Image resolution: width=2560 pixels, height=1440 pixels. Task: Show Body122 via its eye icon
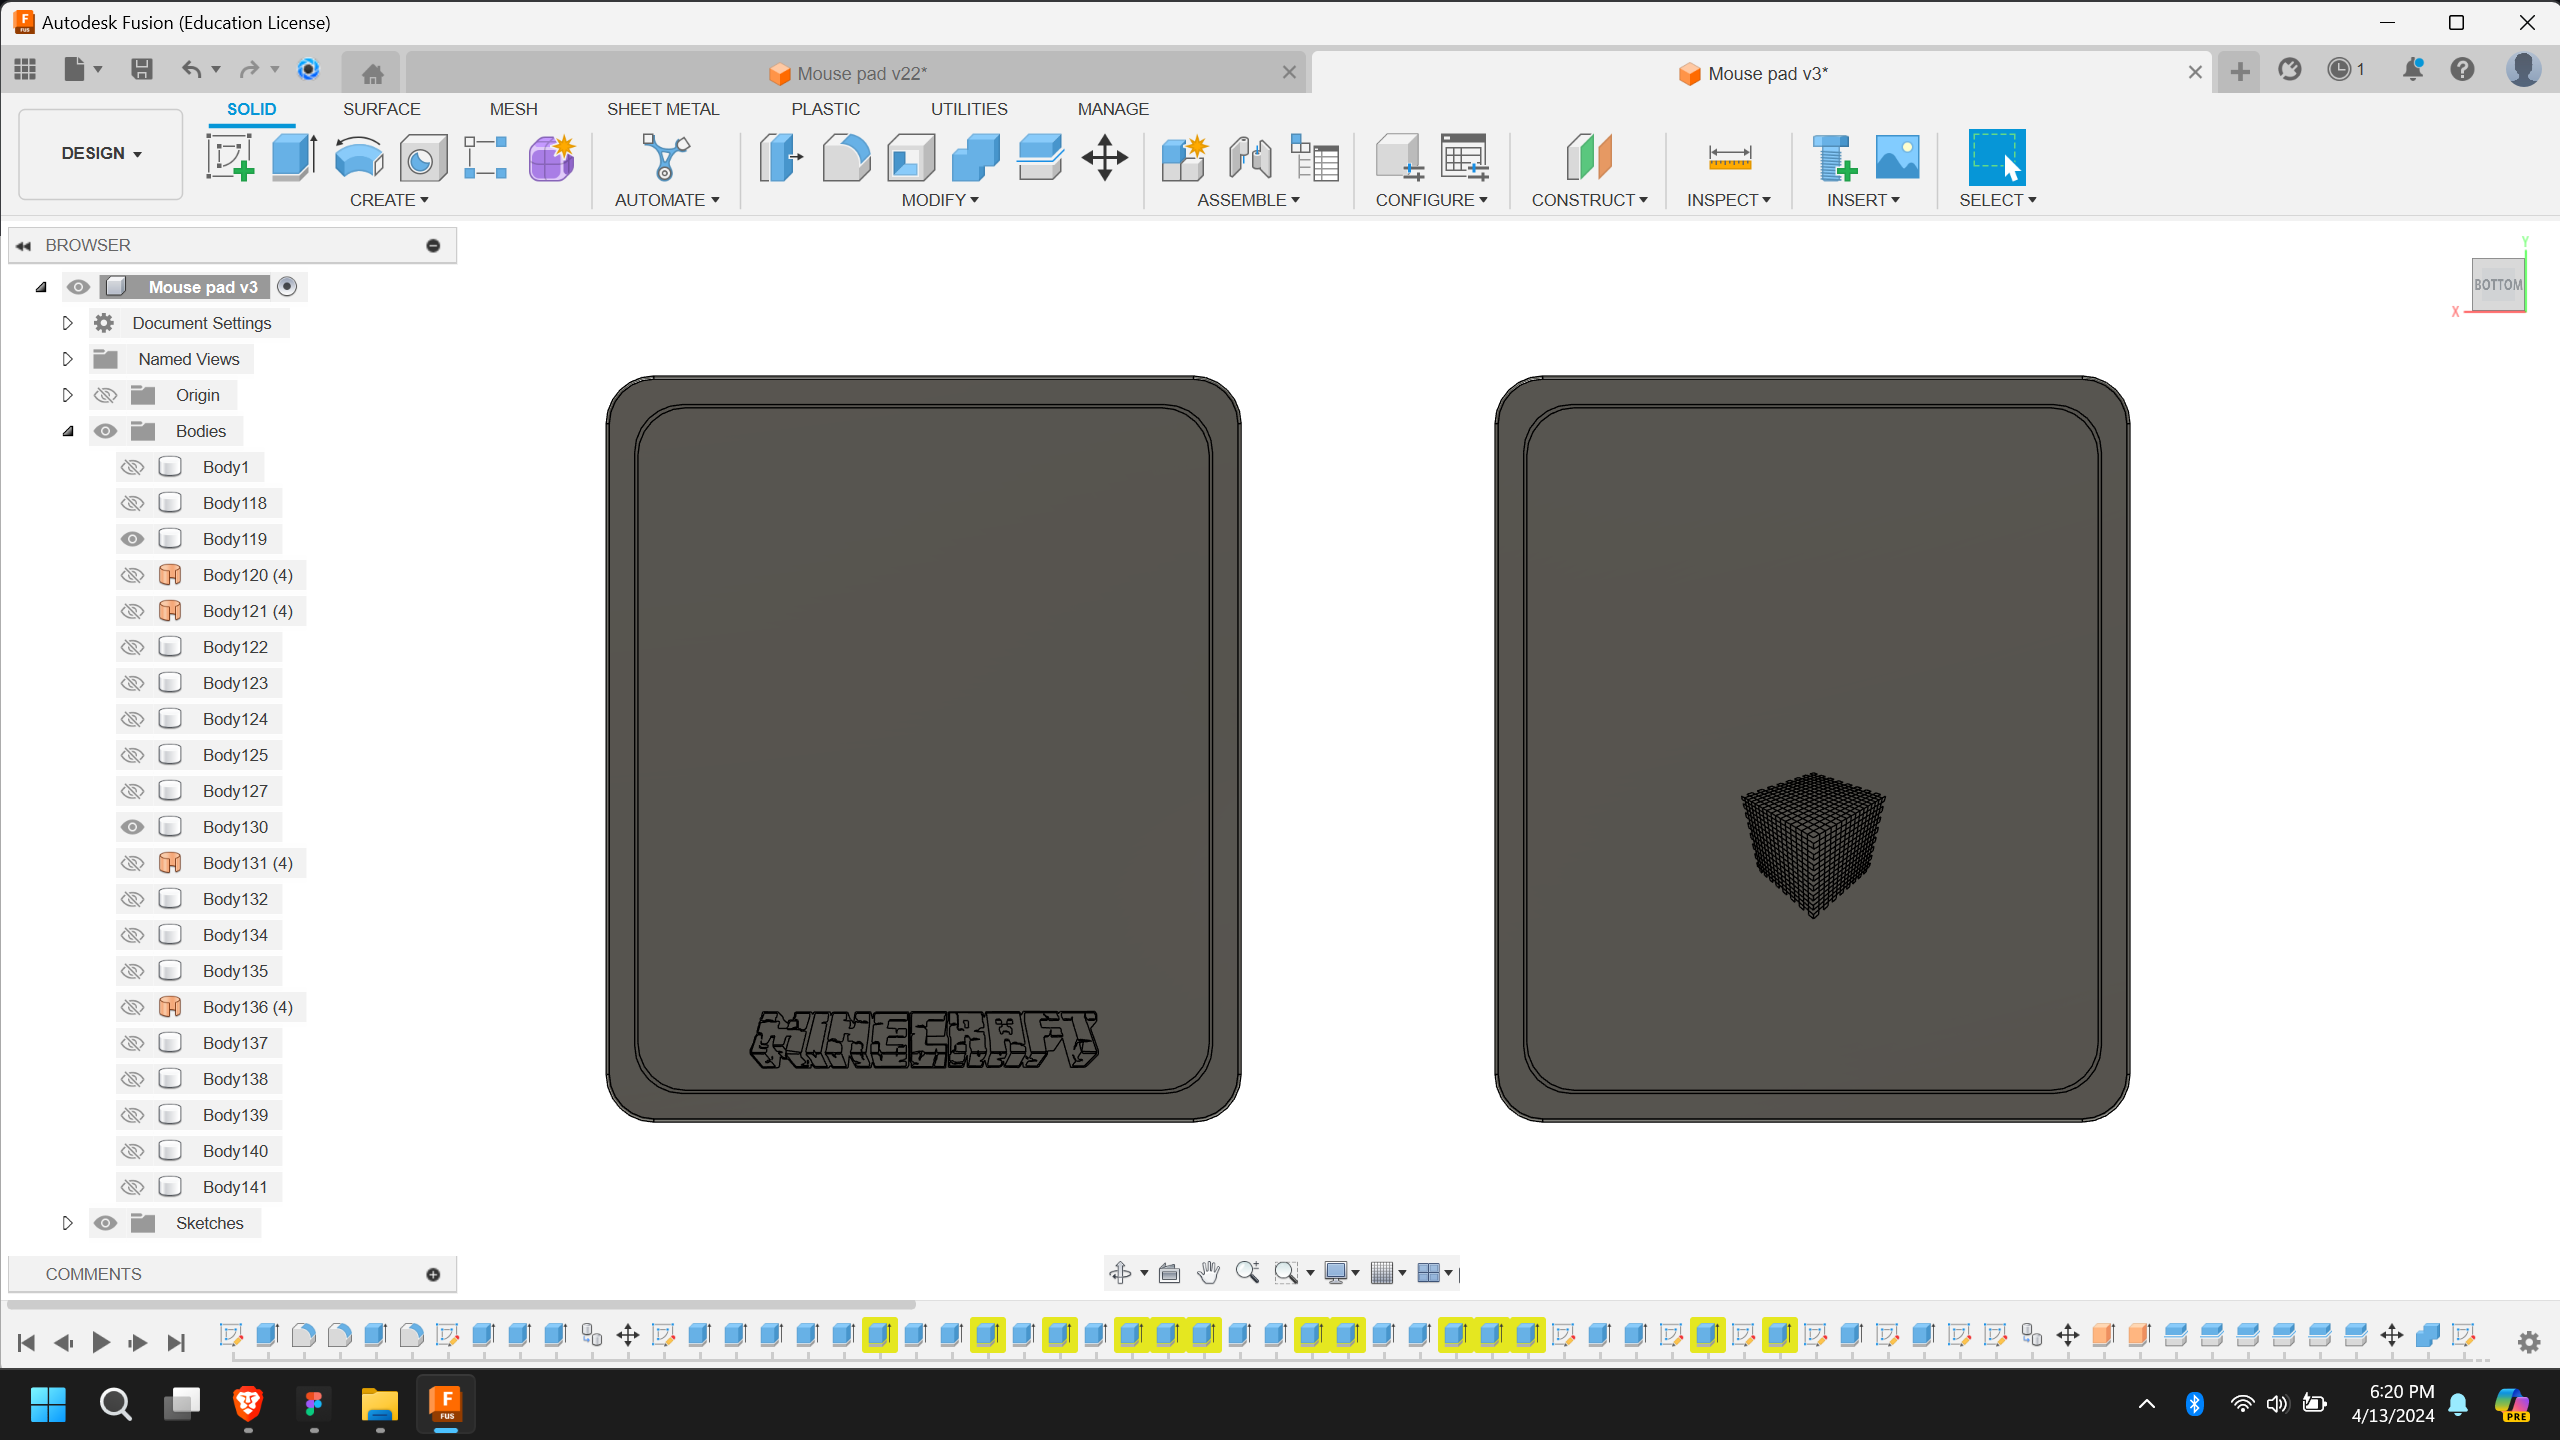132,647
